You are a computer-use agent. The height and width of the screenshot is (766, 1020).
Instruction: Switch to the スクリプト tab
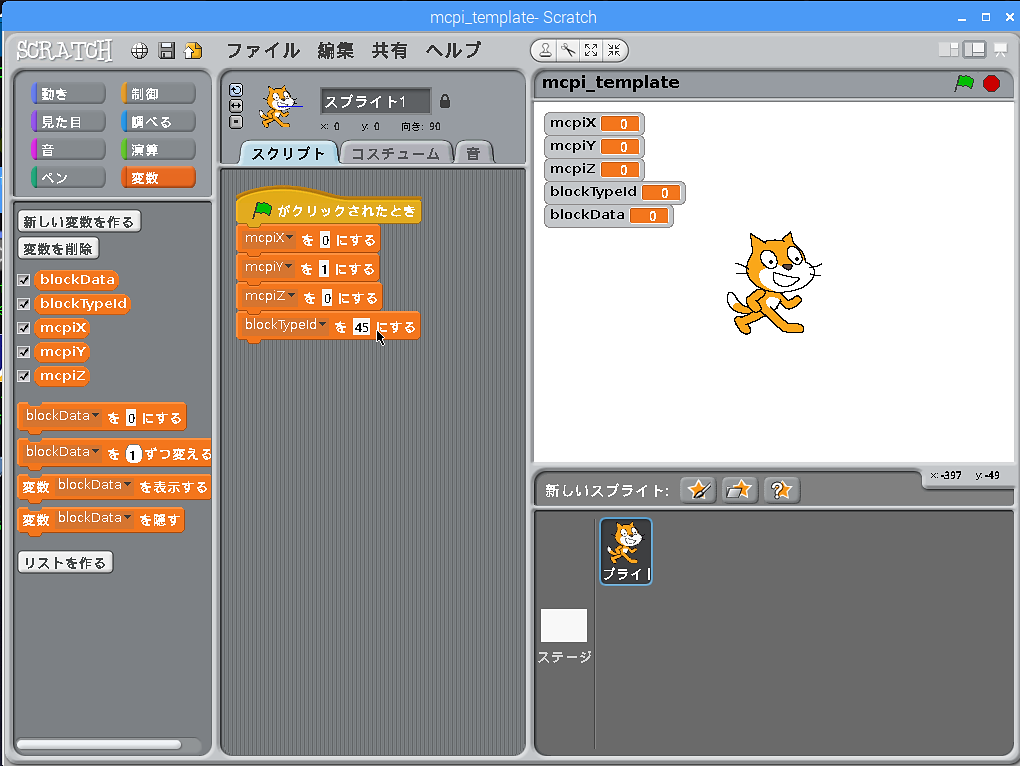tap(288, 153)
